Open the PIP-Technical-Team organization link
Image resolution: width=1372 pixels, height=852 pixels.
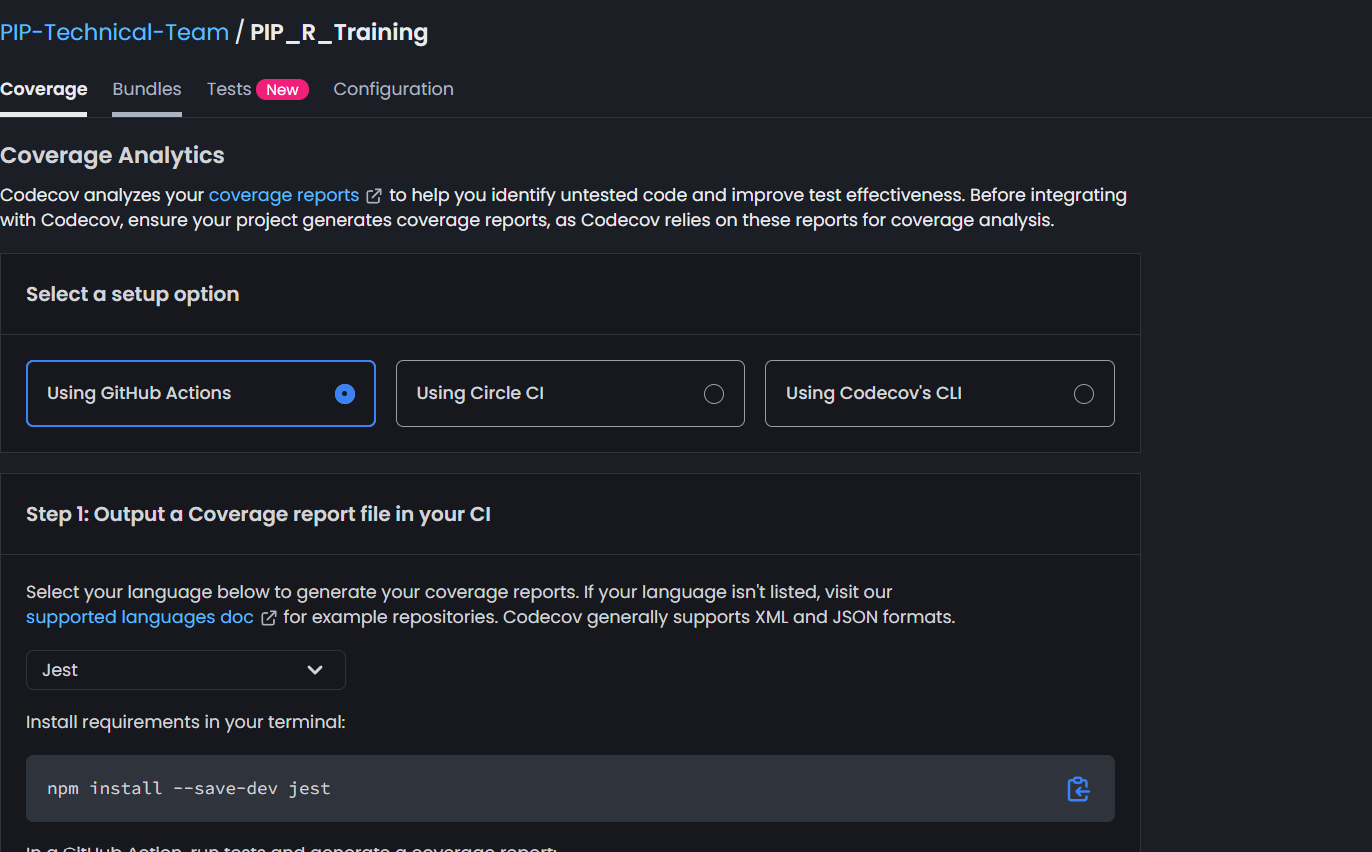[114, 32]
